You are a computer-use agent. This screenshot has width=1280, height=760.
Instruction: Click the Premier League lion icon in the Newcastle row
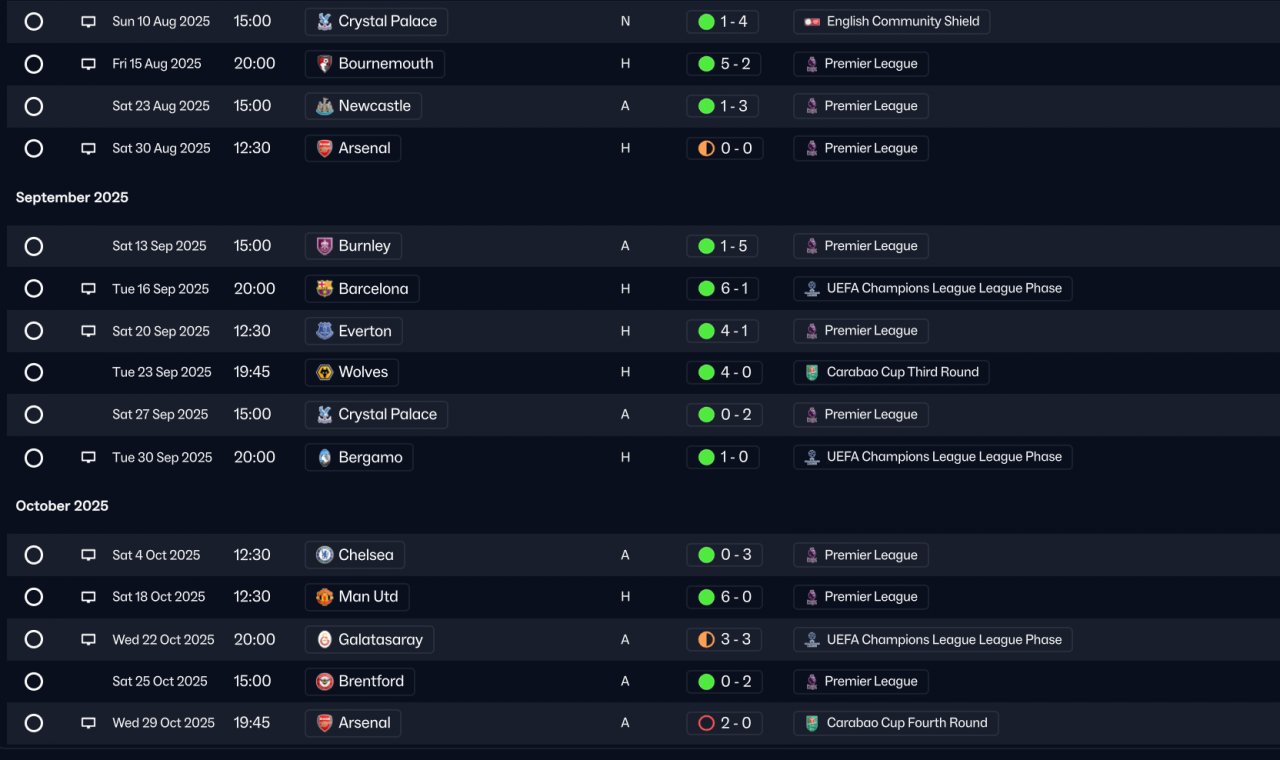[811, 106]
